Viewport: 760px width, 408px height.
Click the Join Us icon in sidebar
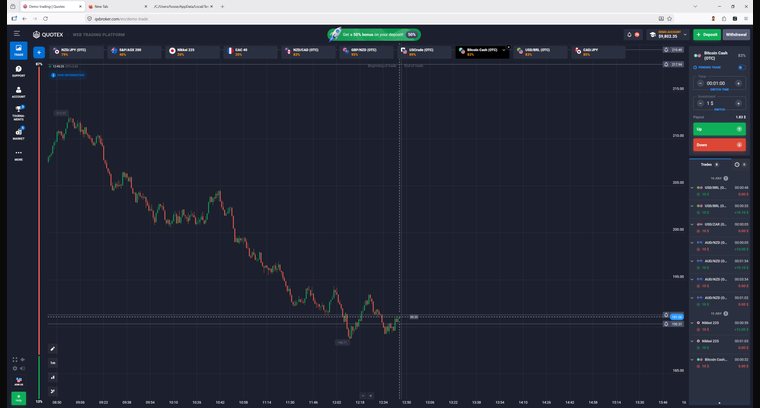(x=18, y=382)
